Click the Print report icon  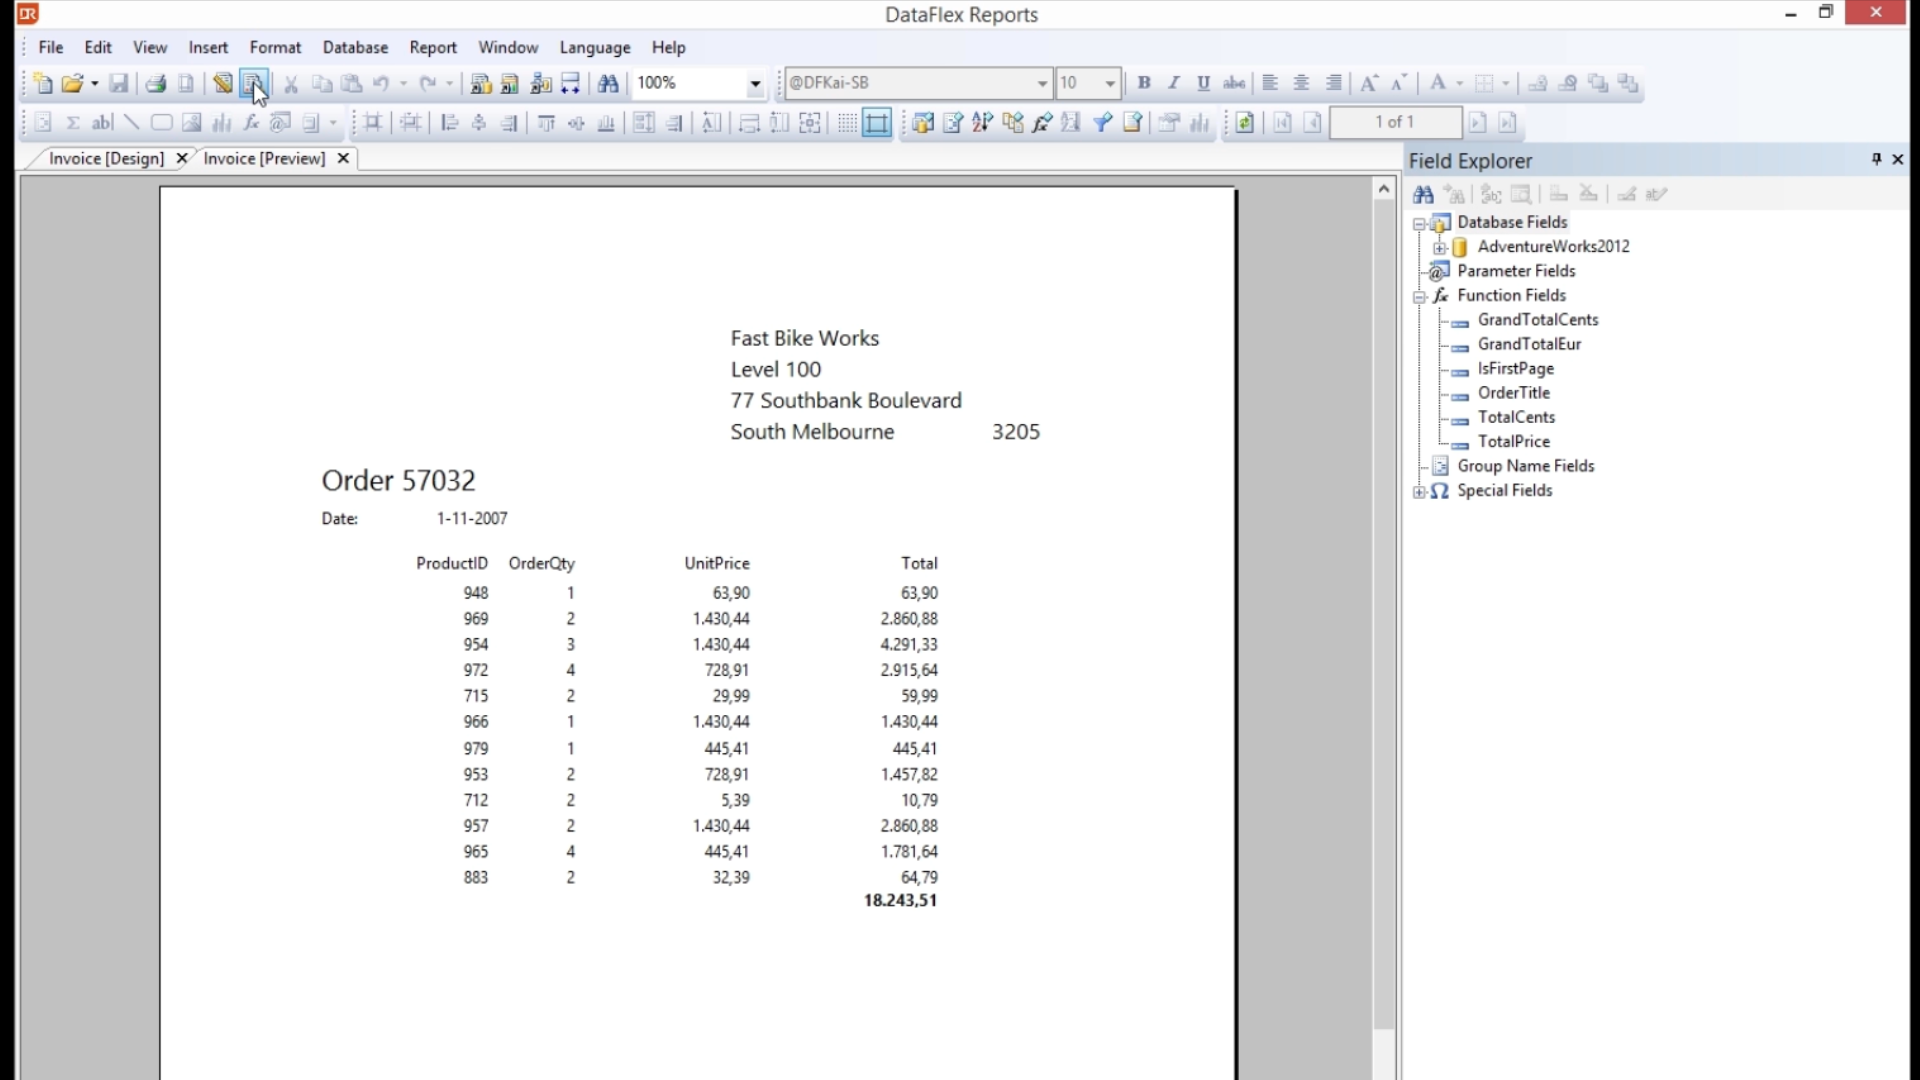[x=155, y=84]
